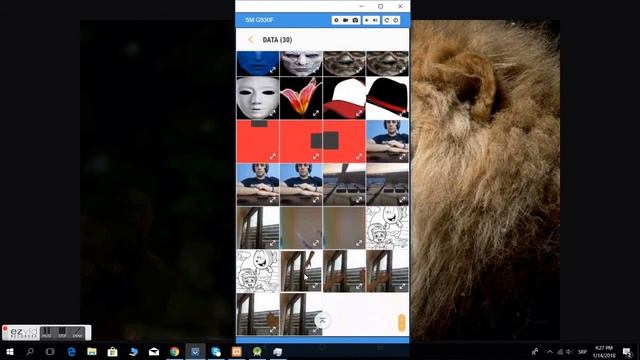This screenshot has height=360, width=640.
Task: Open the blue face mask thumbnail
Action: coord(258,63)
